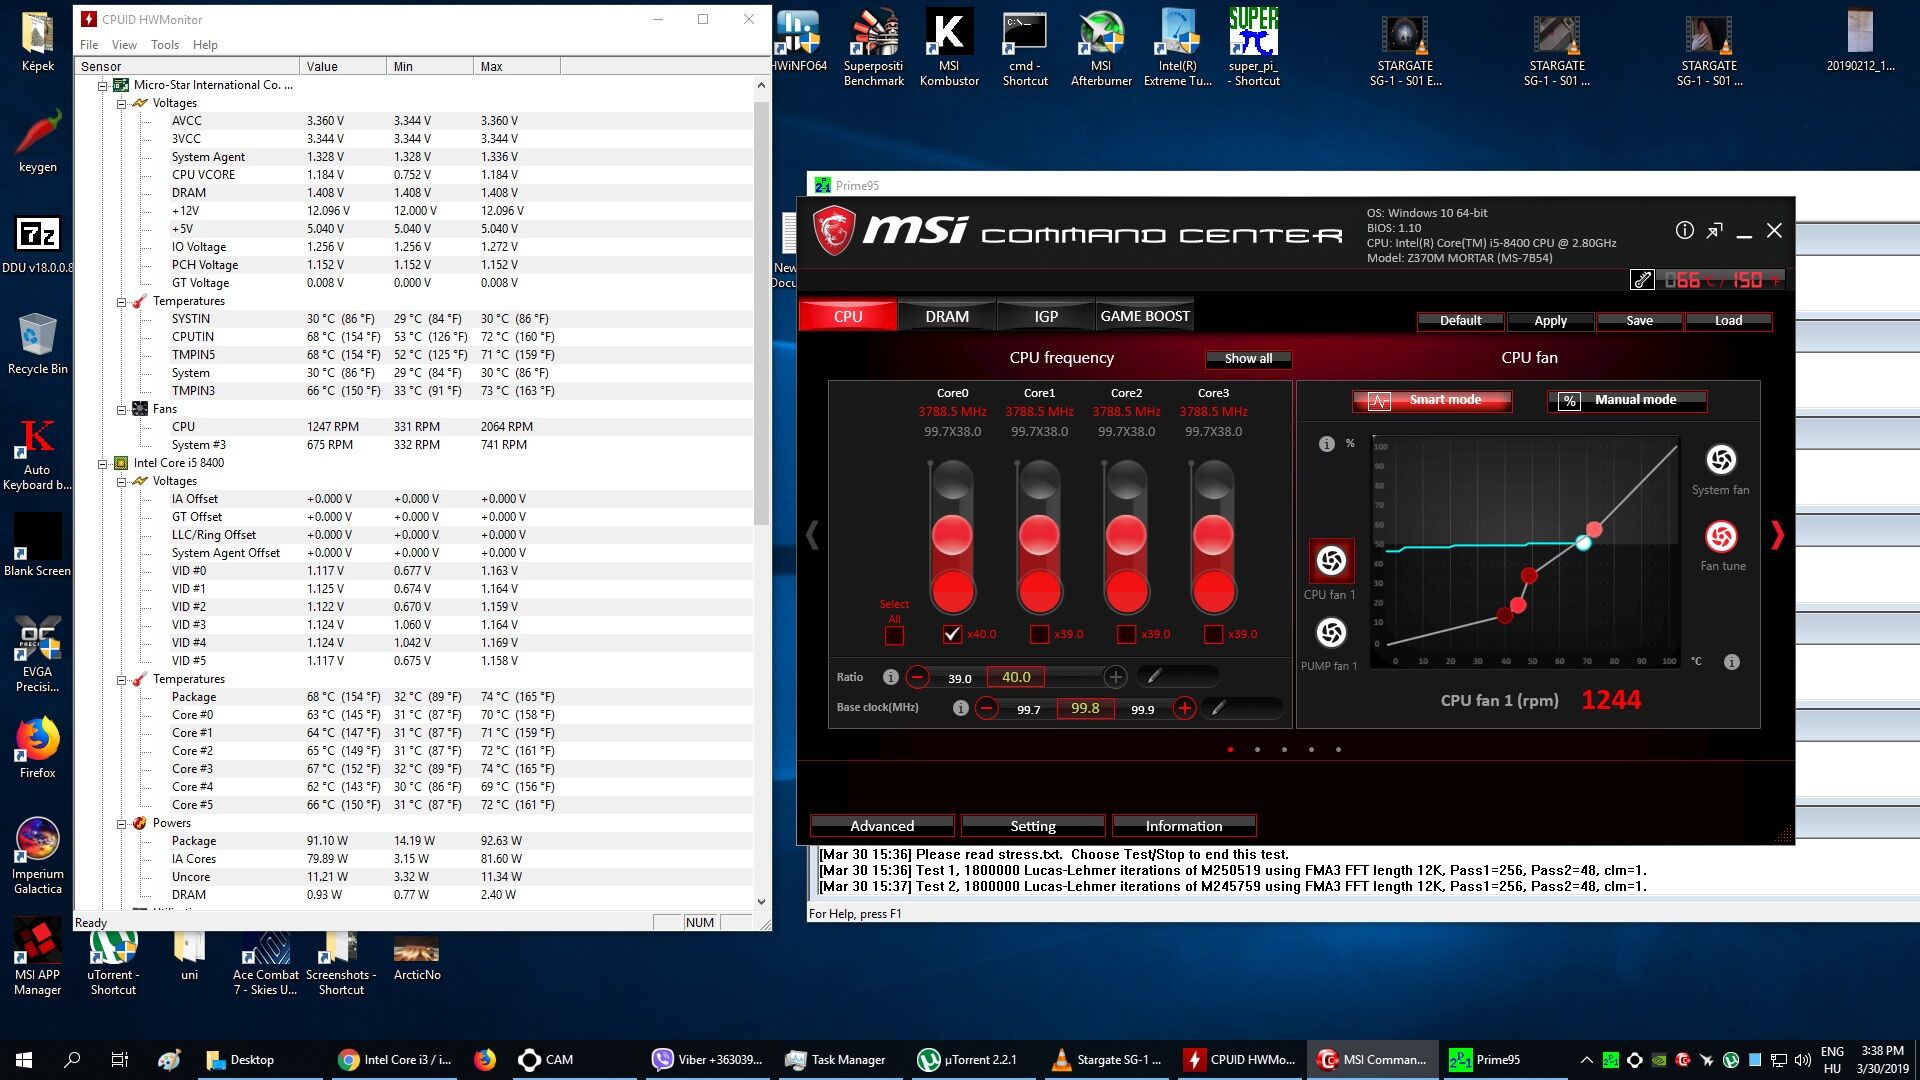Screen dimensions: 1920x1080
Task: Collapse Micro-Star International tree node
Action: (x=103, y=86)
